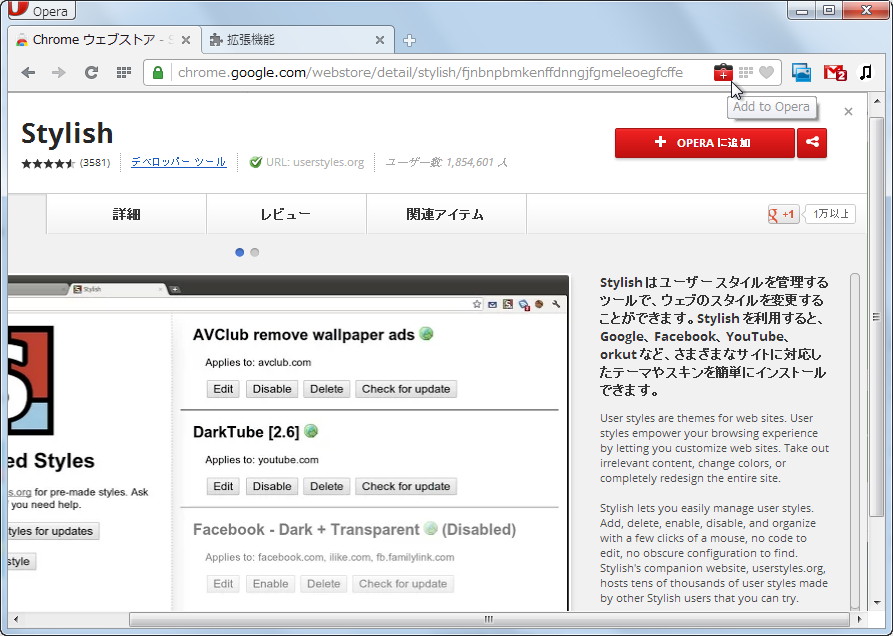The width and height of the screenshot is (893, 636).
Task: Click the Add to Opera briefcase icon
Action: click(x=722, y=72)
